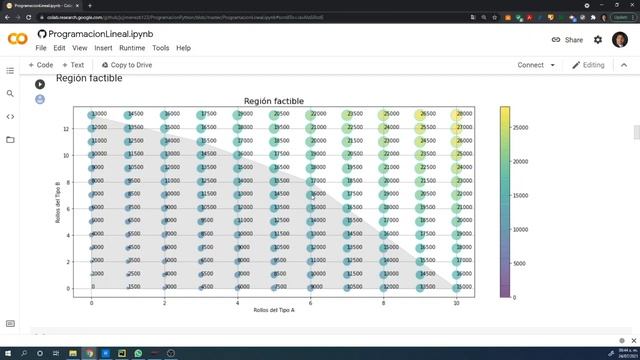Screen dimensions: 640x360
Task: Click the page vertical scrollbar thumb
Action: [636, 132]
